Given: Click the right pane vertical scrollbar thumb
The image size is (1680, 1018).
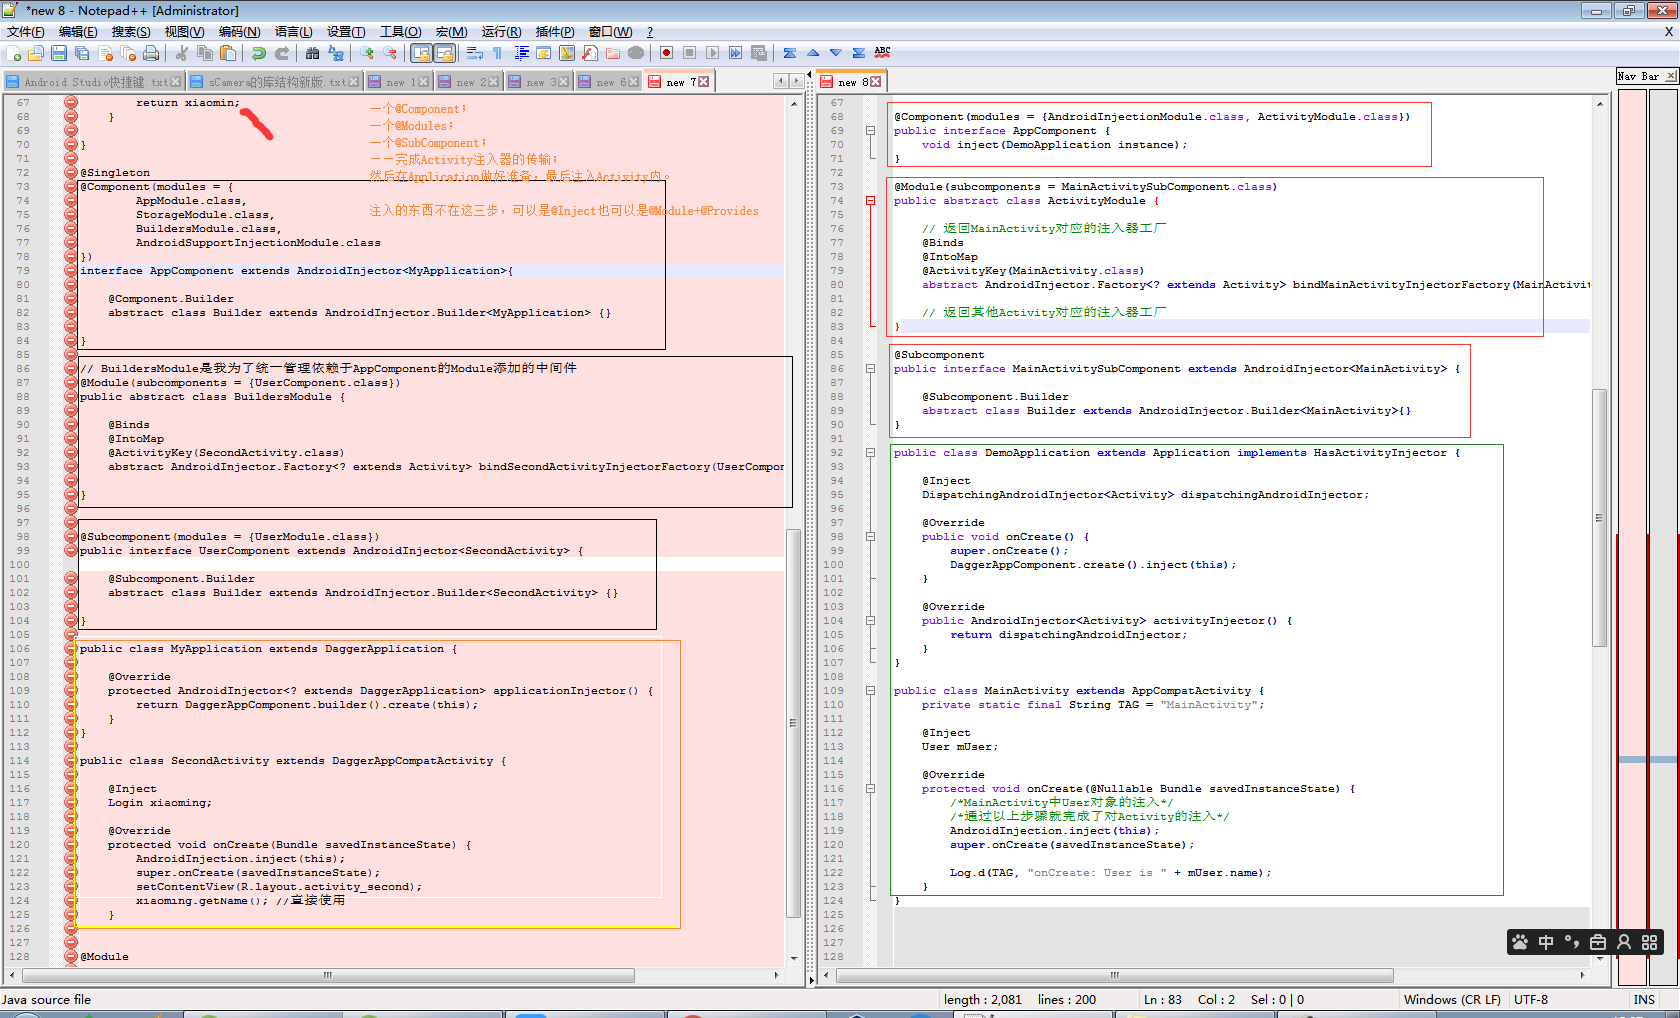Looking at the screenshot, I should pos(1599,517).
